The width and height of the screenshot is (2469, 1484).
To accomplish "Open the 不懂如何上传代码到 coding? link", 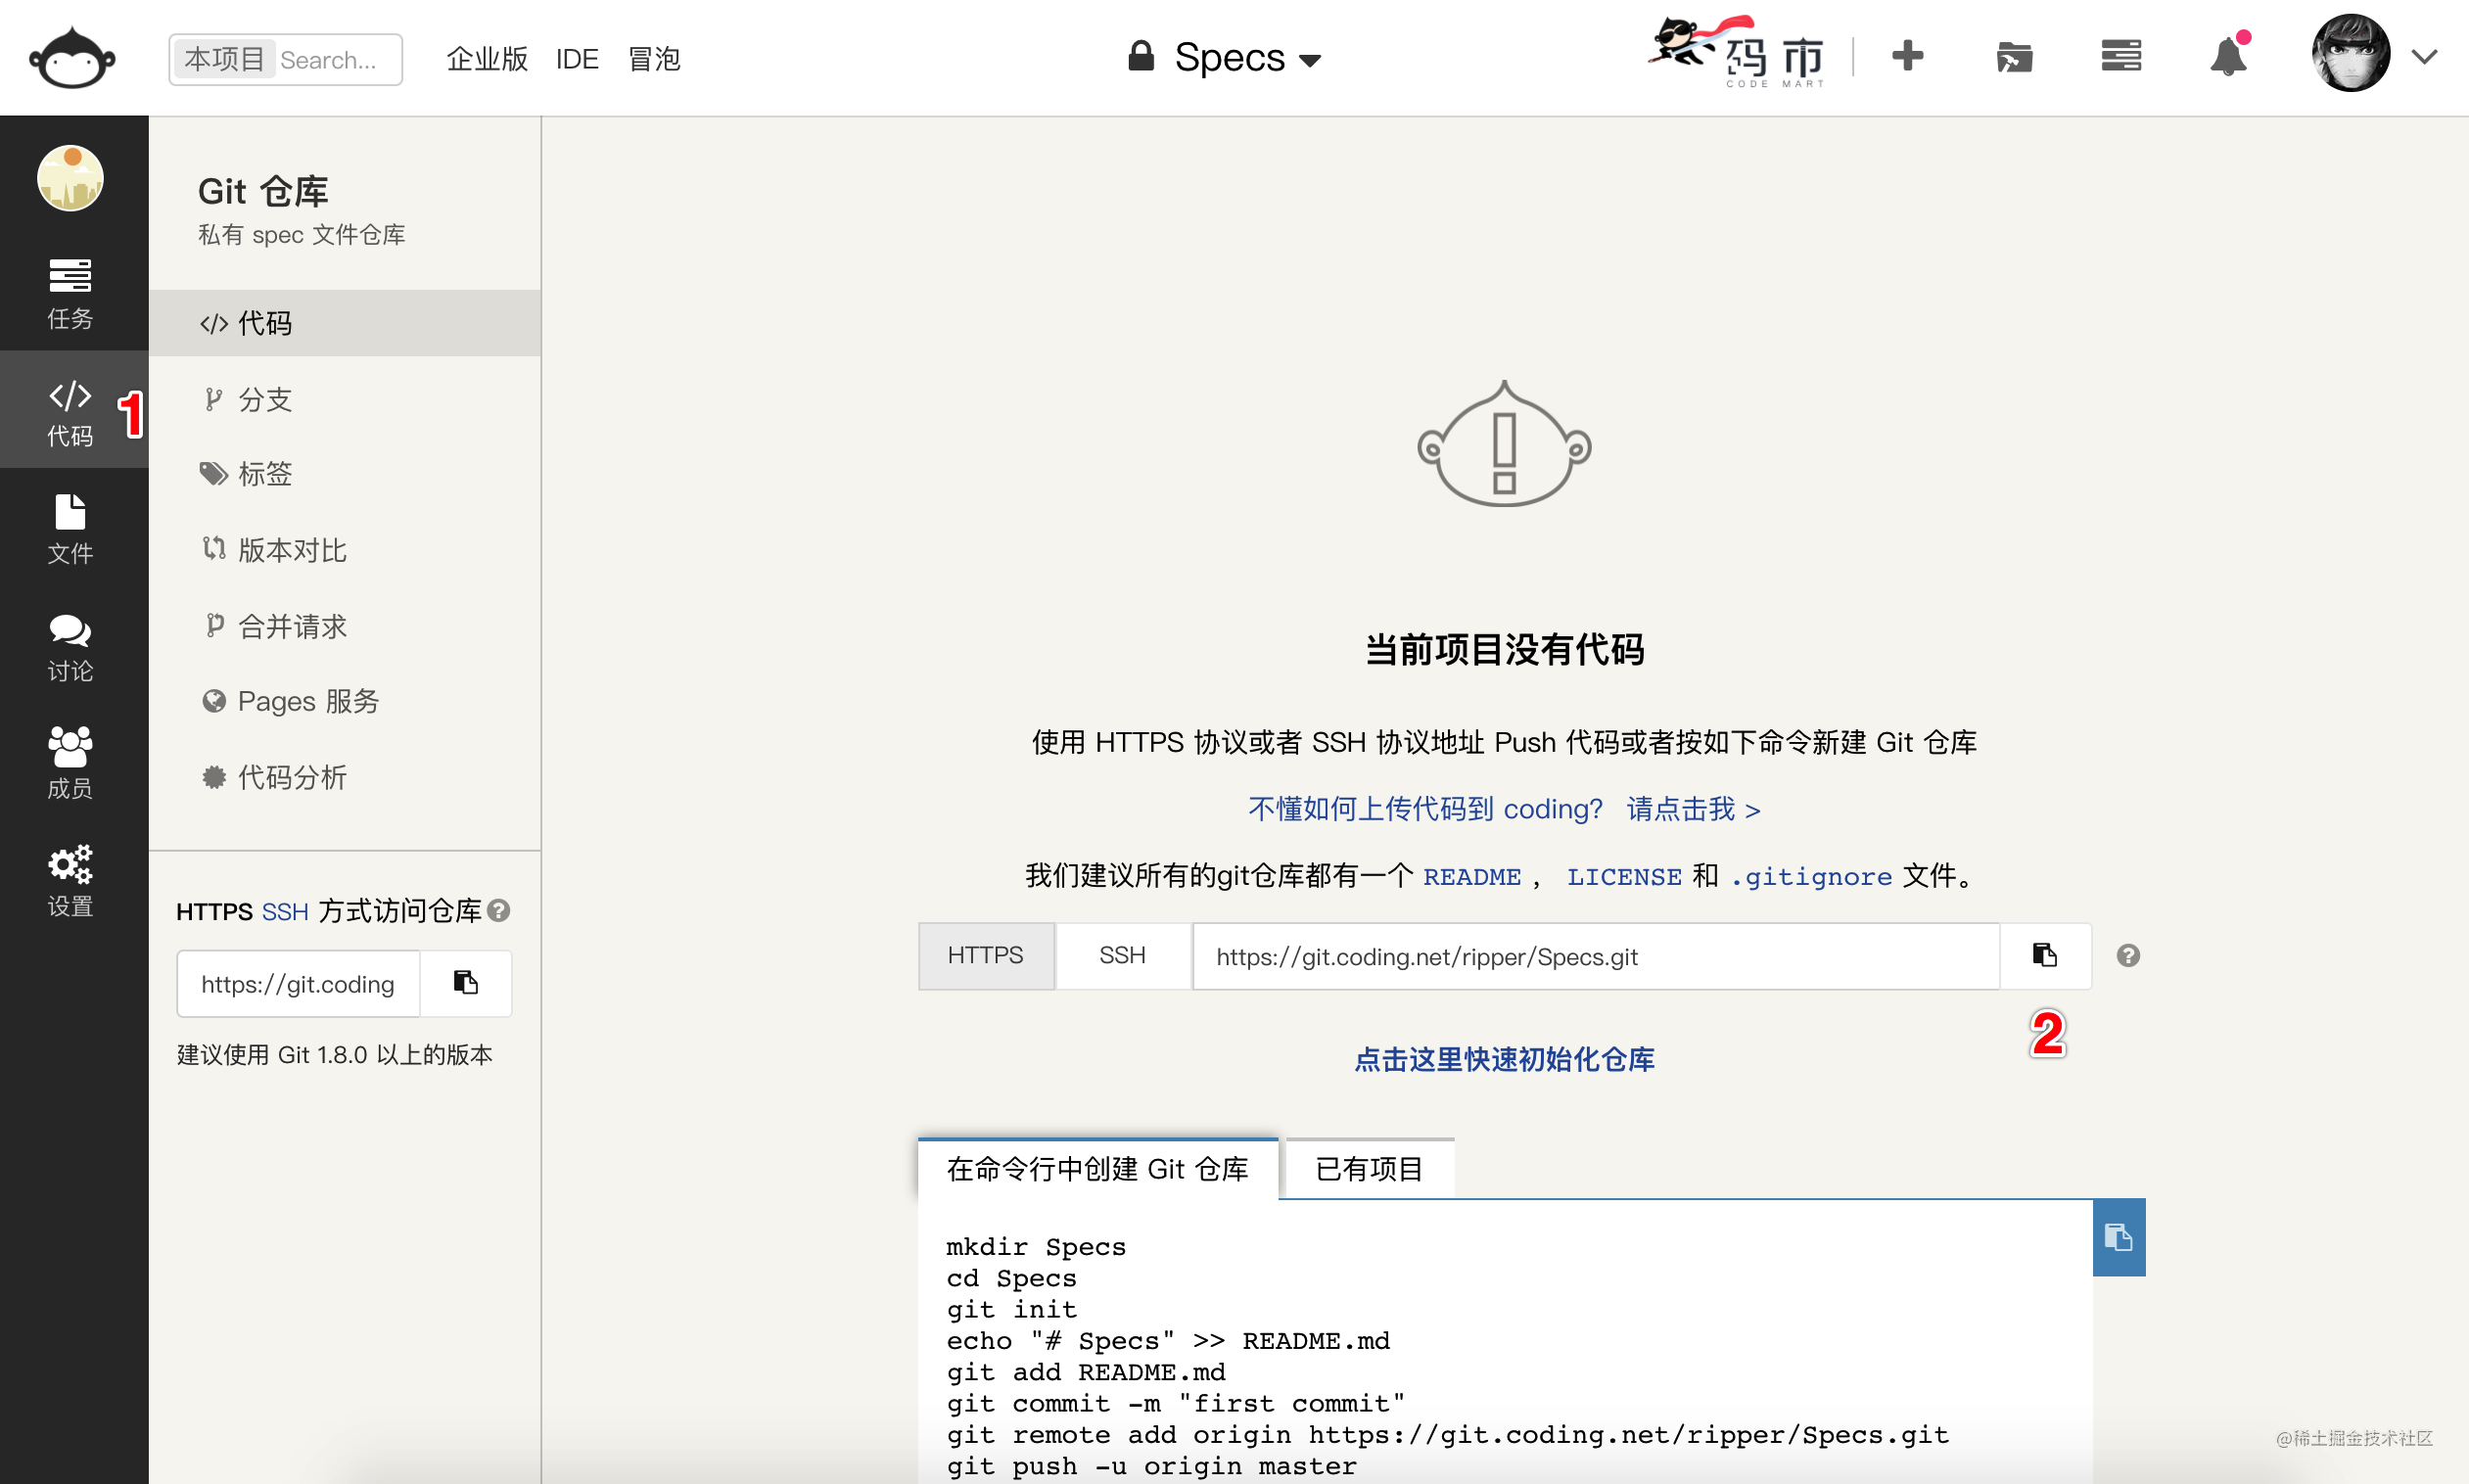I will click(x=1504, y=809).
